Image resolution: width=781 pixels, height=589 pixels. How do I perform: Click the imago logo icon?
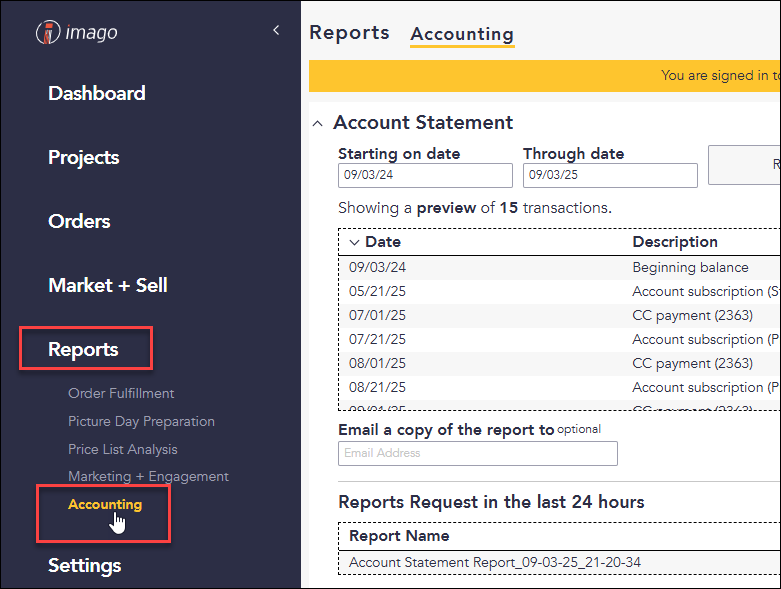coord(48,32)
